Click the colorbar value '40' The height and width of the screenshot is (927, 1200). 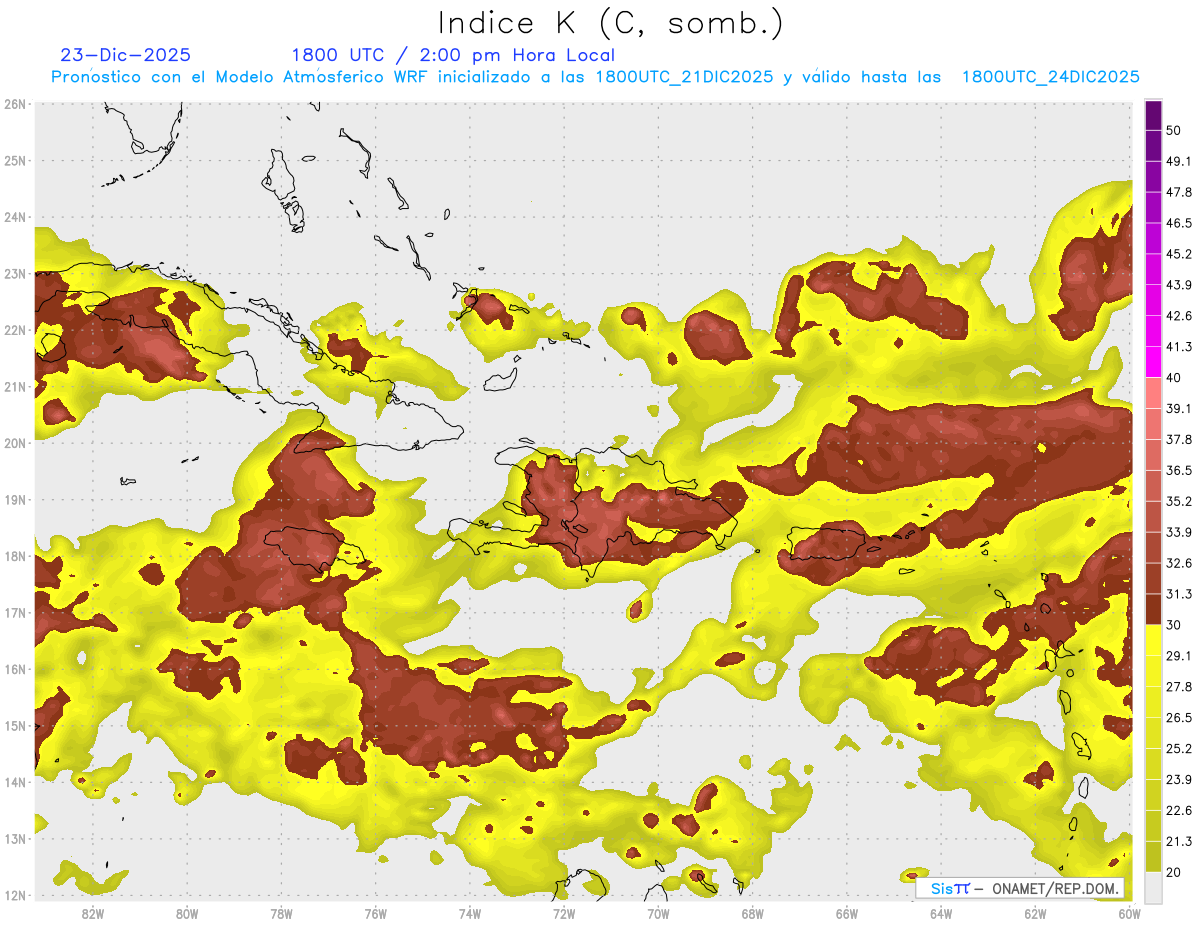tap(1173, 378)
